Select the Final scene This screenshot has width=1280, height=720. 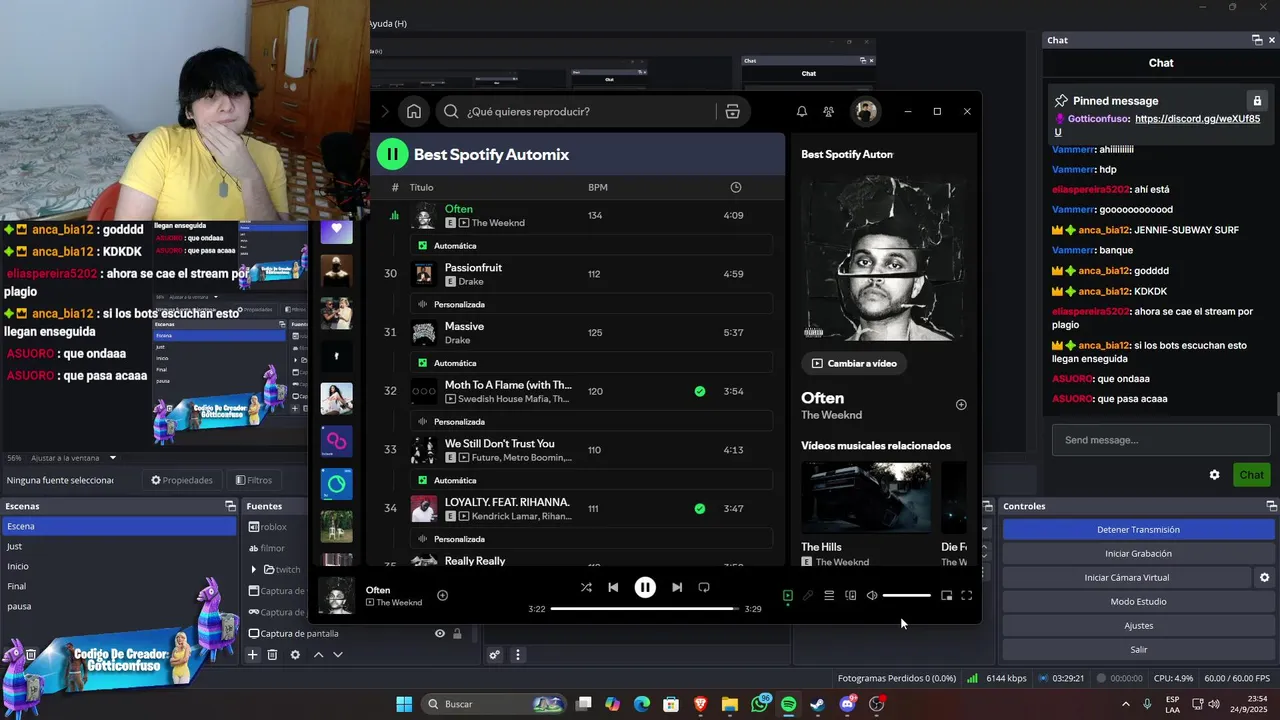pyautogui.click(x=118, y=586)
